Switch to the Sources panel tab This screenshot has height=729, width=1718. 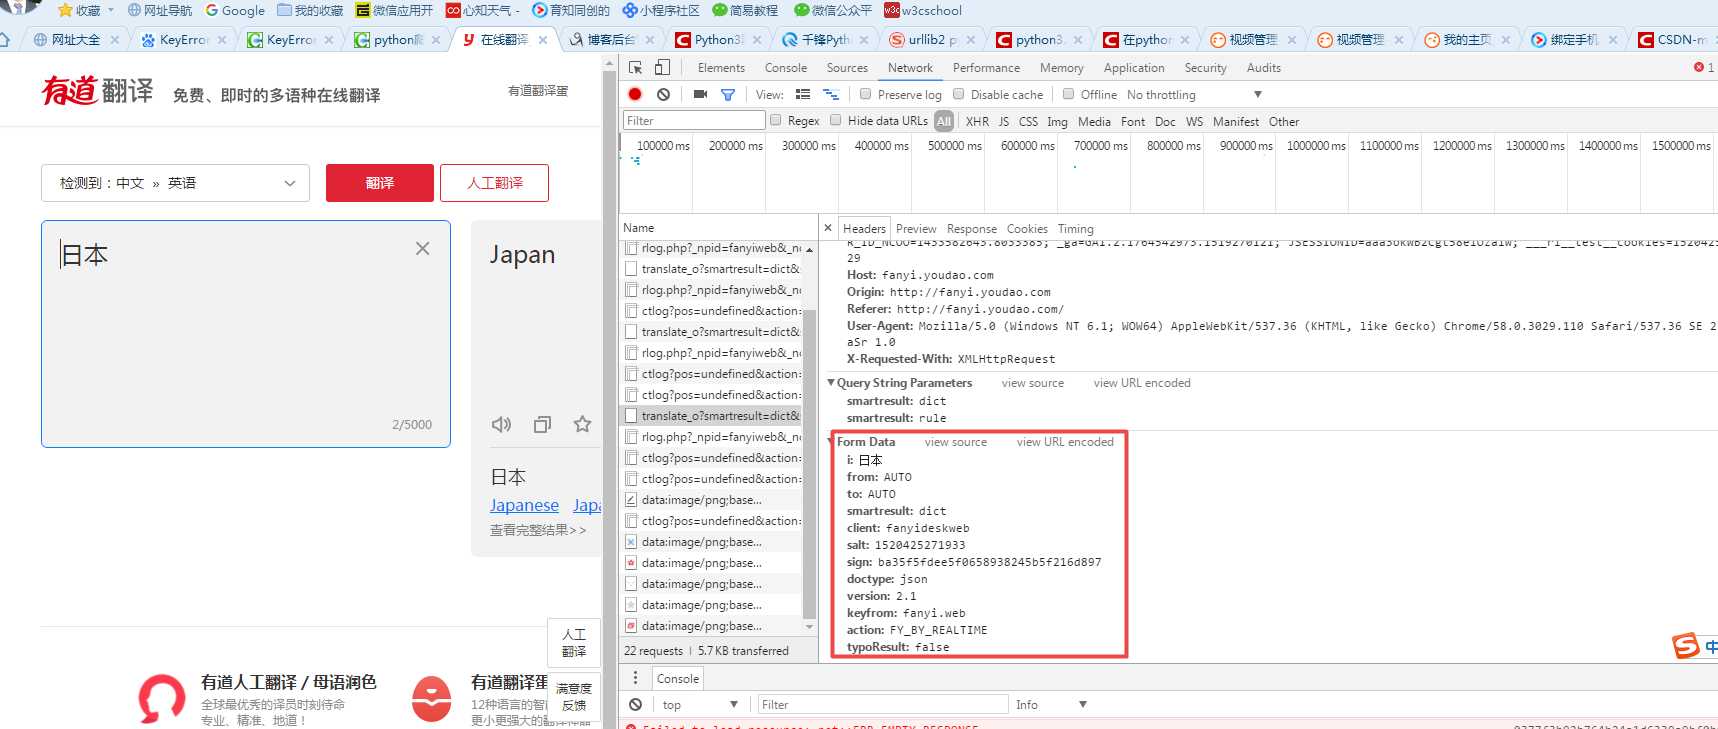847,68
